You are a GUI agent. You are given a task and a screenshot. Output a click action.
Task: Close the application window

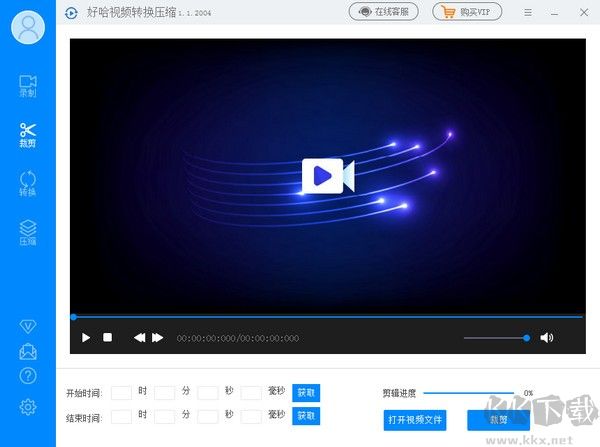pos(584,13)
